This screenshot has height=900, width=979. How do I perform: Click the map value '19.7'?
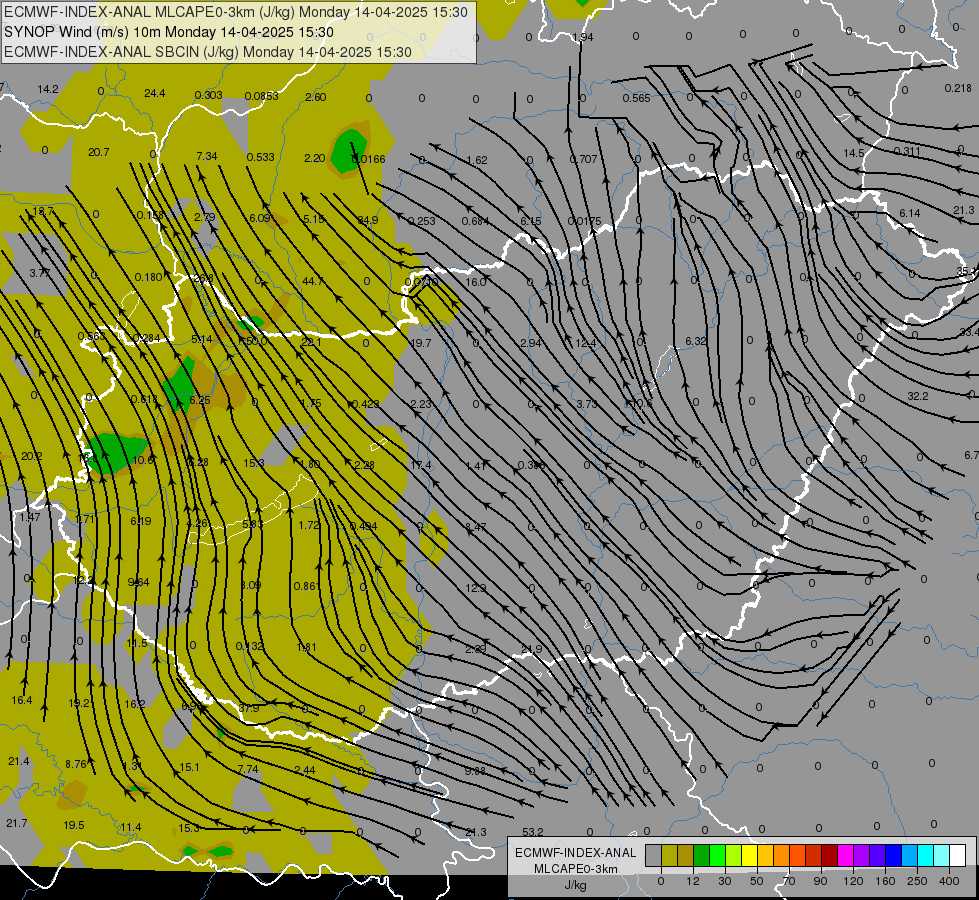click(421, 343)
